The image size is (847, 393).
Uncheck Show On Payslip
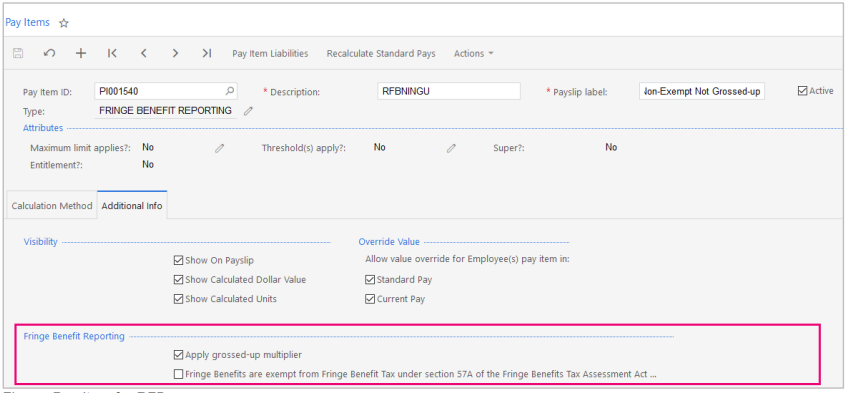pyautogui.click(x=178, y=260)
